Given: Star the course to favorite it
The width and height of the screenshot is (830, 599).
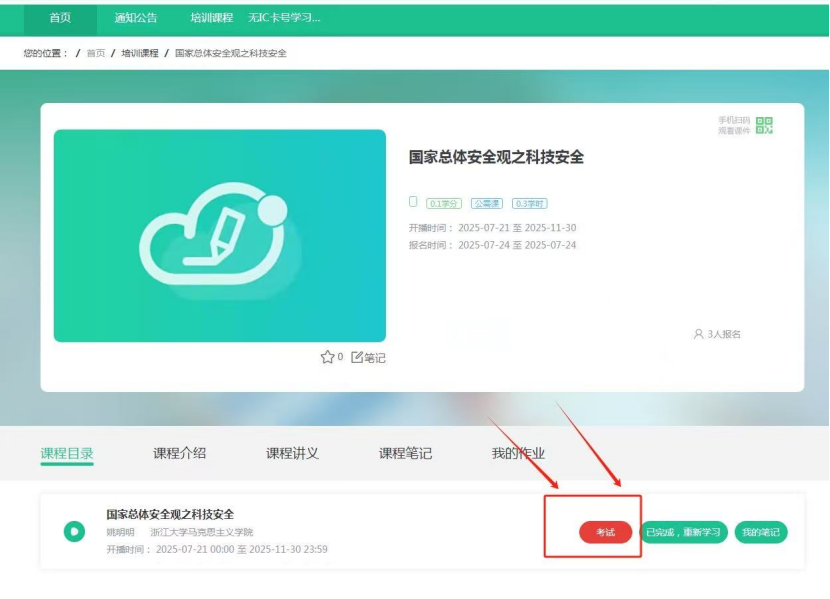Looking at the screenshot, I should click(327, 355).
